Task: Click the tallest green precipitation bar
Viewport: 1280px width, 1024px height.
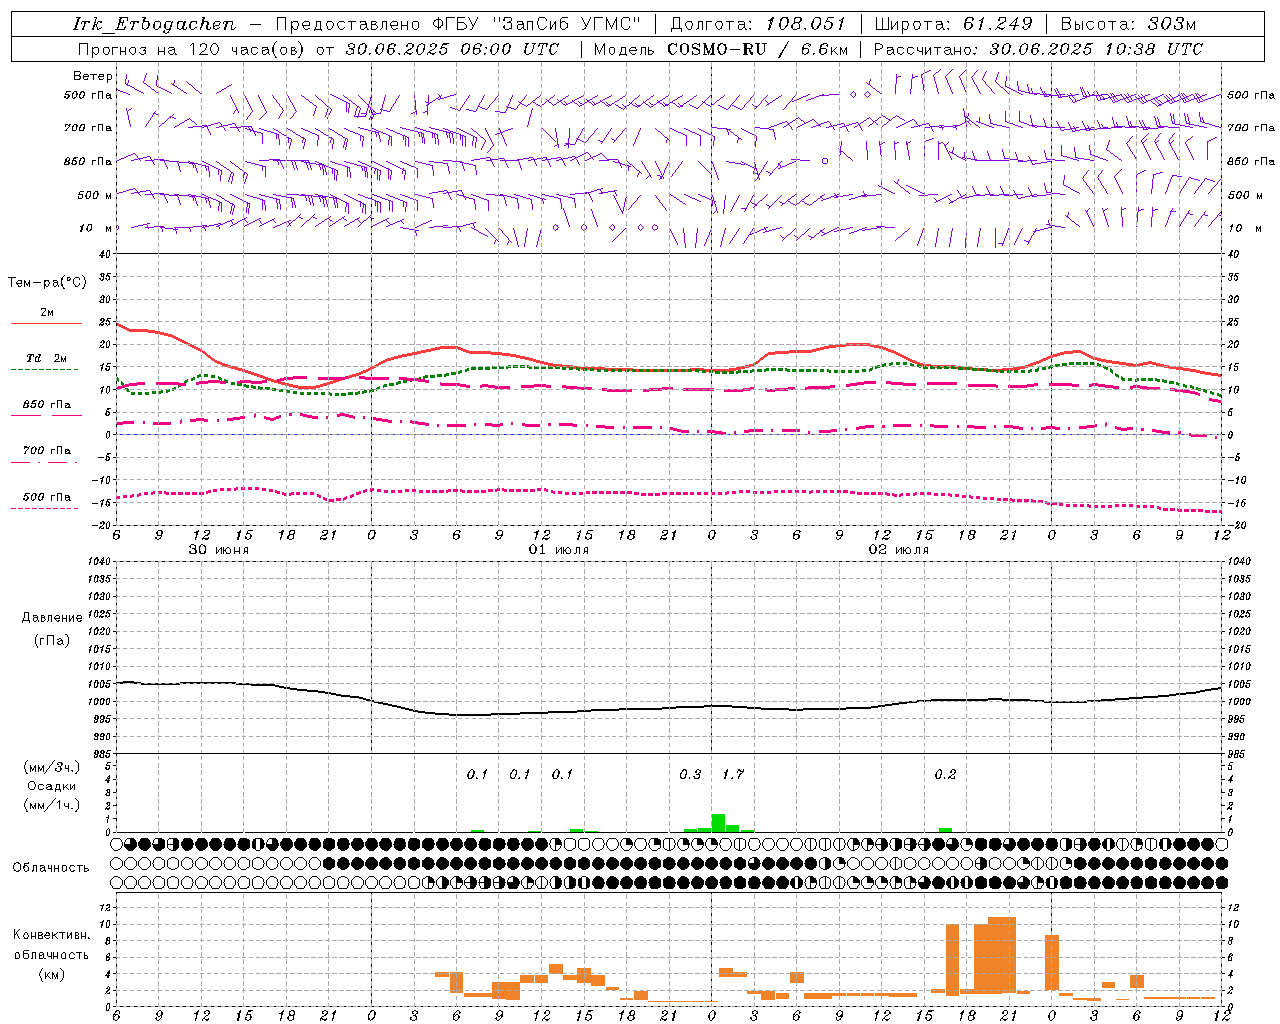Action: pos(718,823)
